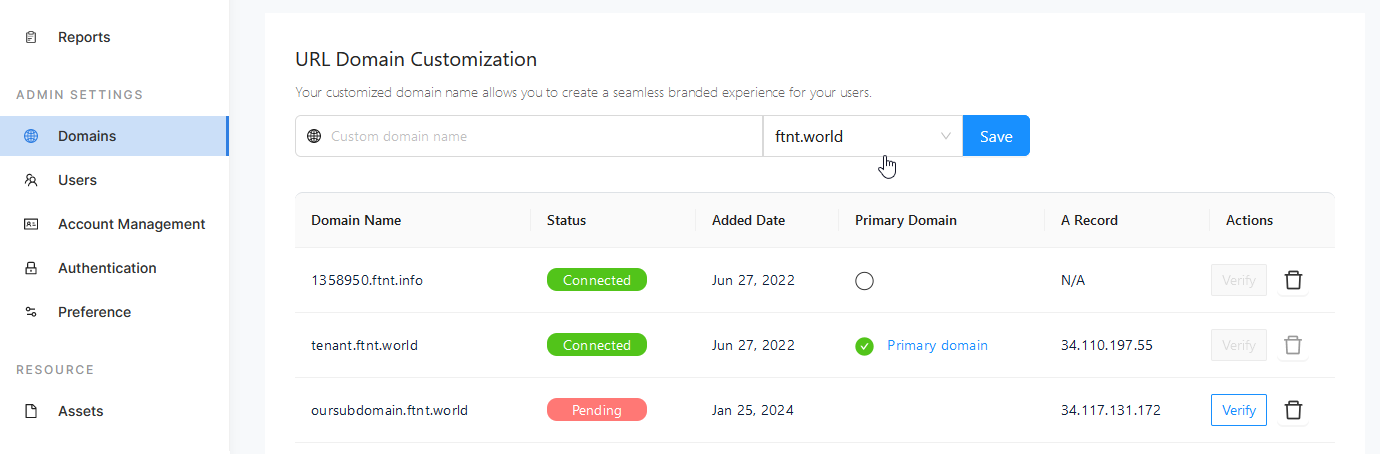1380x454 pixels.
Task: Click the Authentication lock icon
Action: pyautogui.click(x=31, y=268)
